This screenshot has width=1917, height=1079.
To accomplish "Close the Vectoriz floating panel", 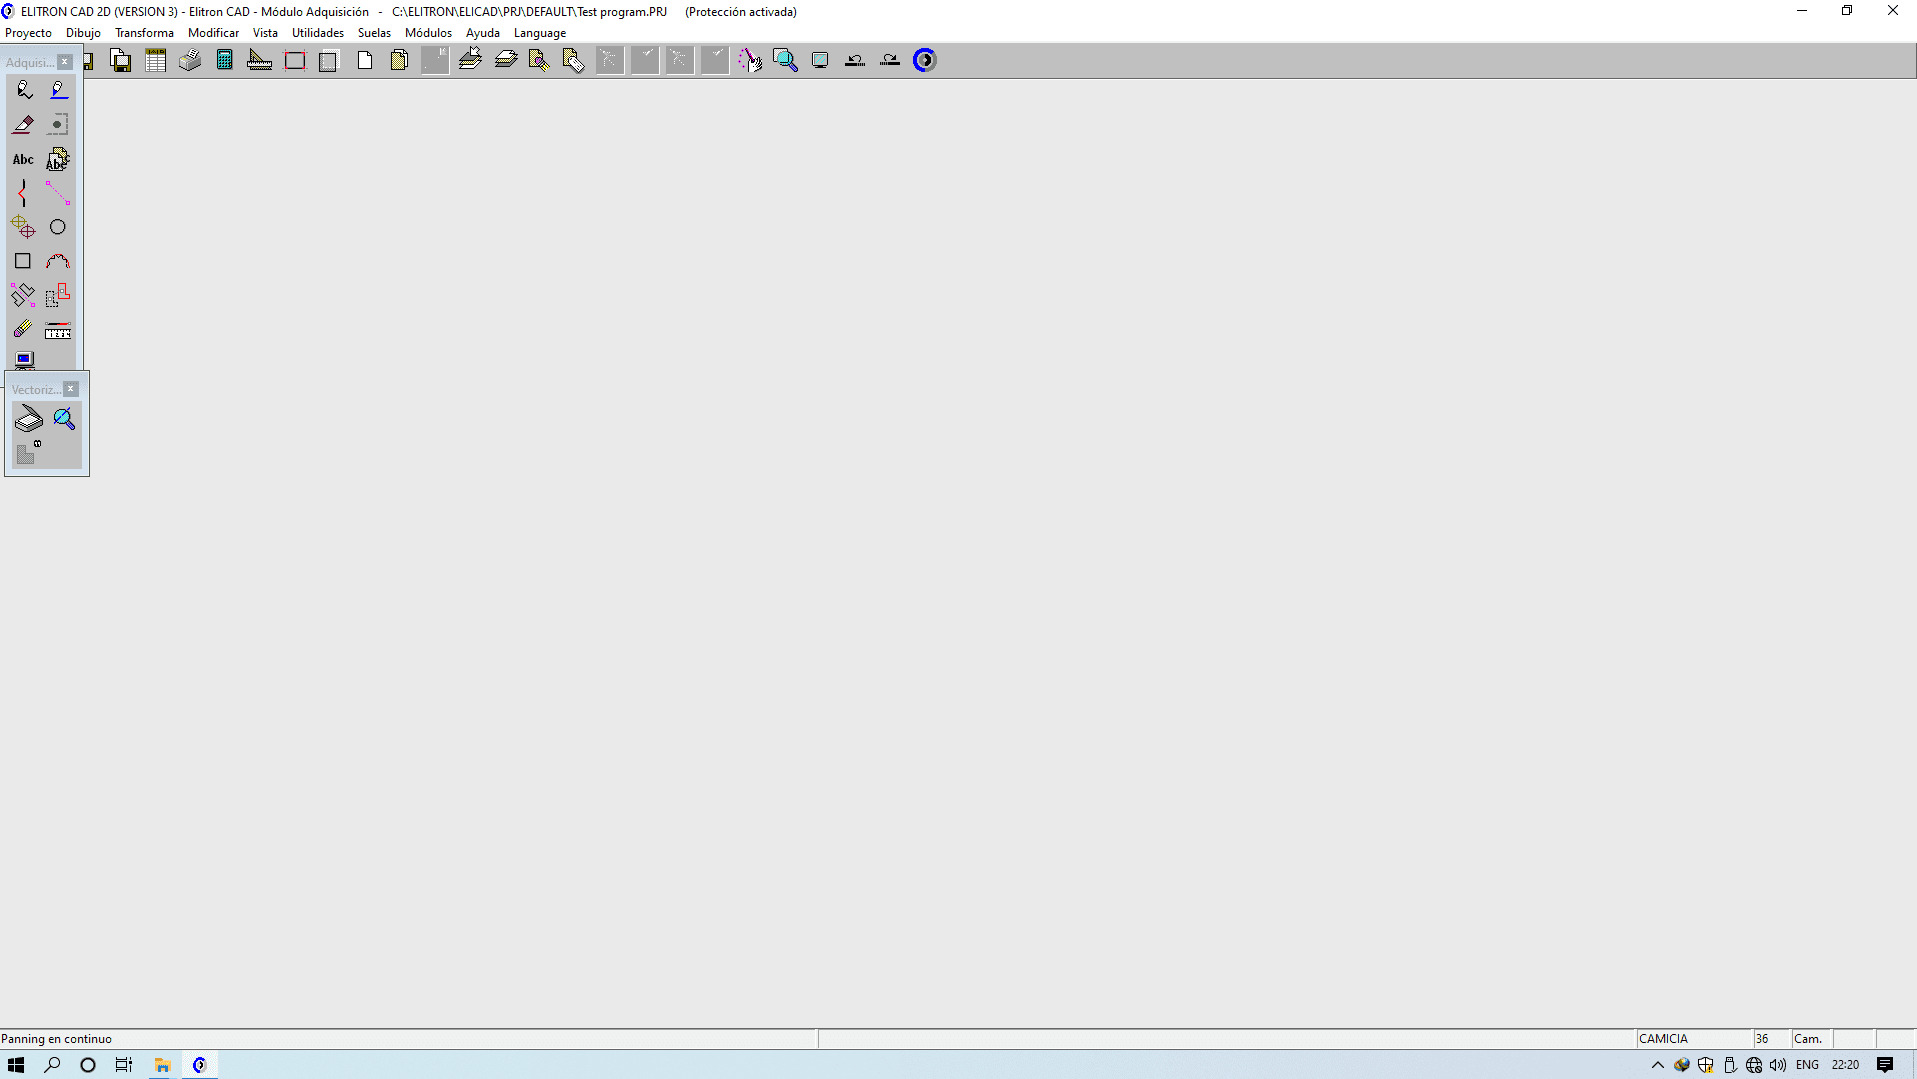I will [71, 389].
